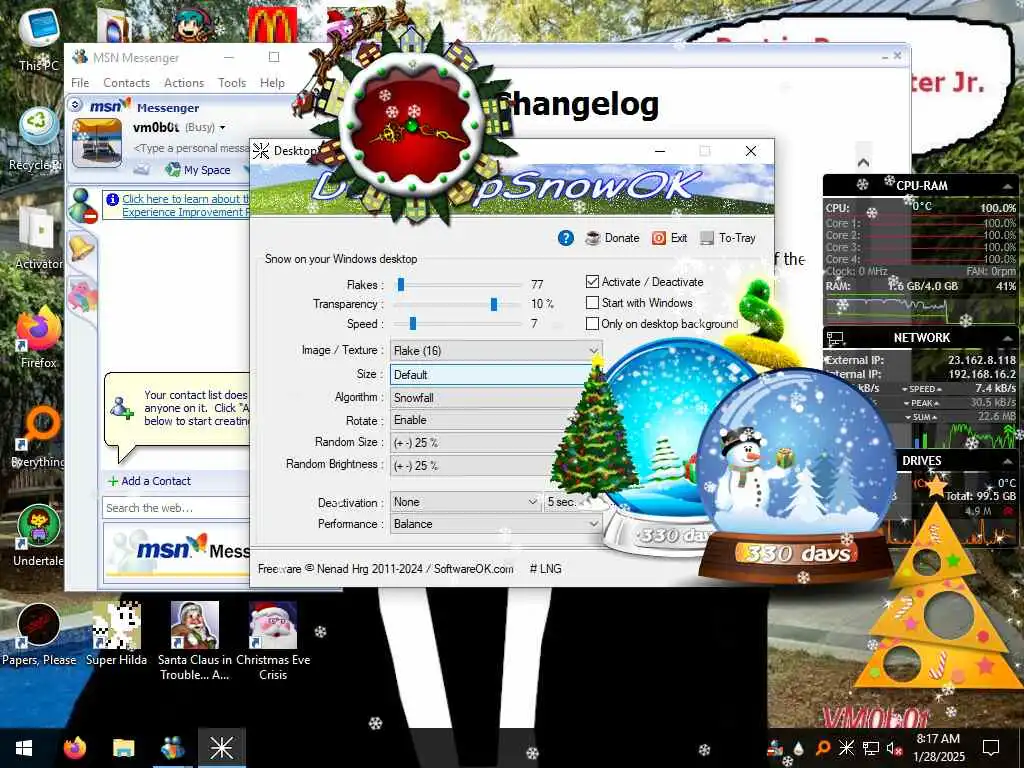This screenshot has width=1024, height=768.
Task: Click the Flakes slider handle
Action: pyautogui.click(x=401, y=285)
